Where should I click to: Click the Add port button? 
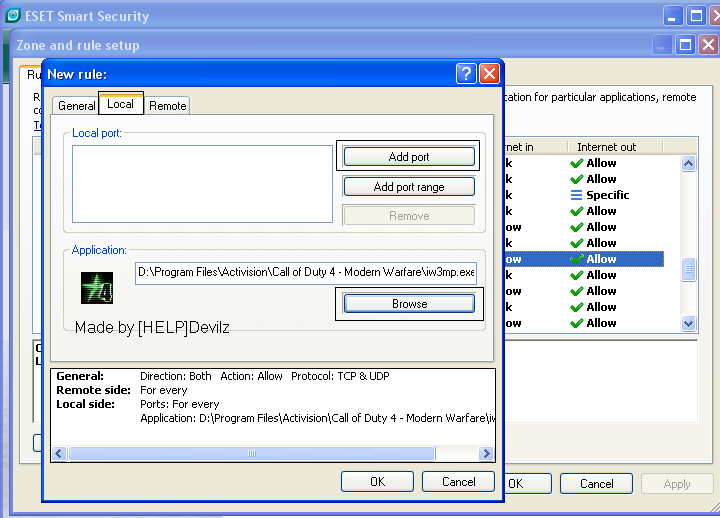[409, 157]
